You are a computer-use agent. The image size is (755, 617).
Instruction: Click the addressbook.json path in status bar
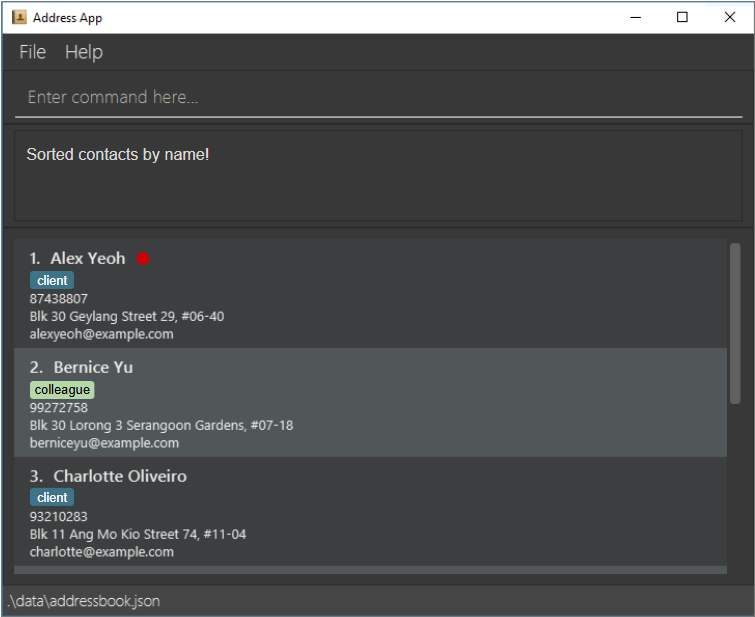tap(84, 601)
